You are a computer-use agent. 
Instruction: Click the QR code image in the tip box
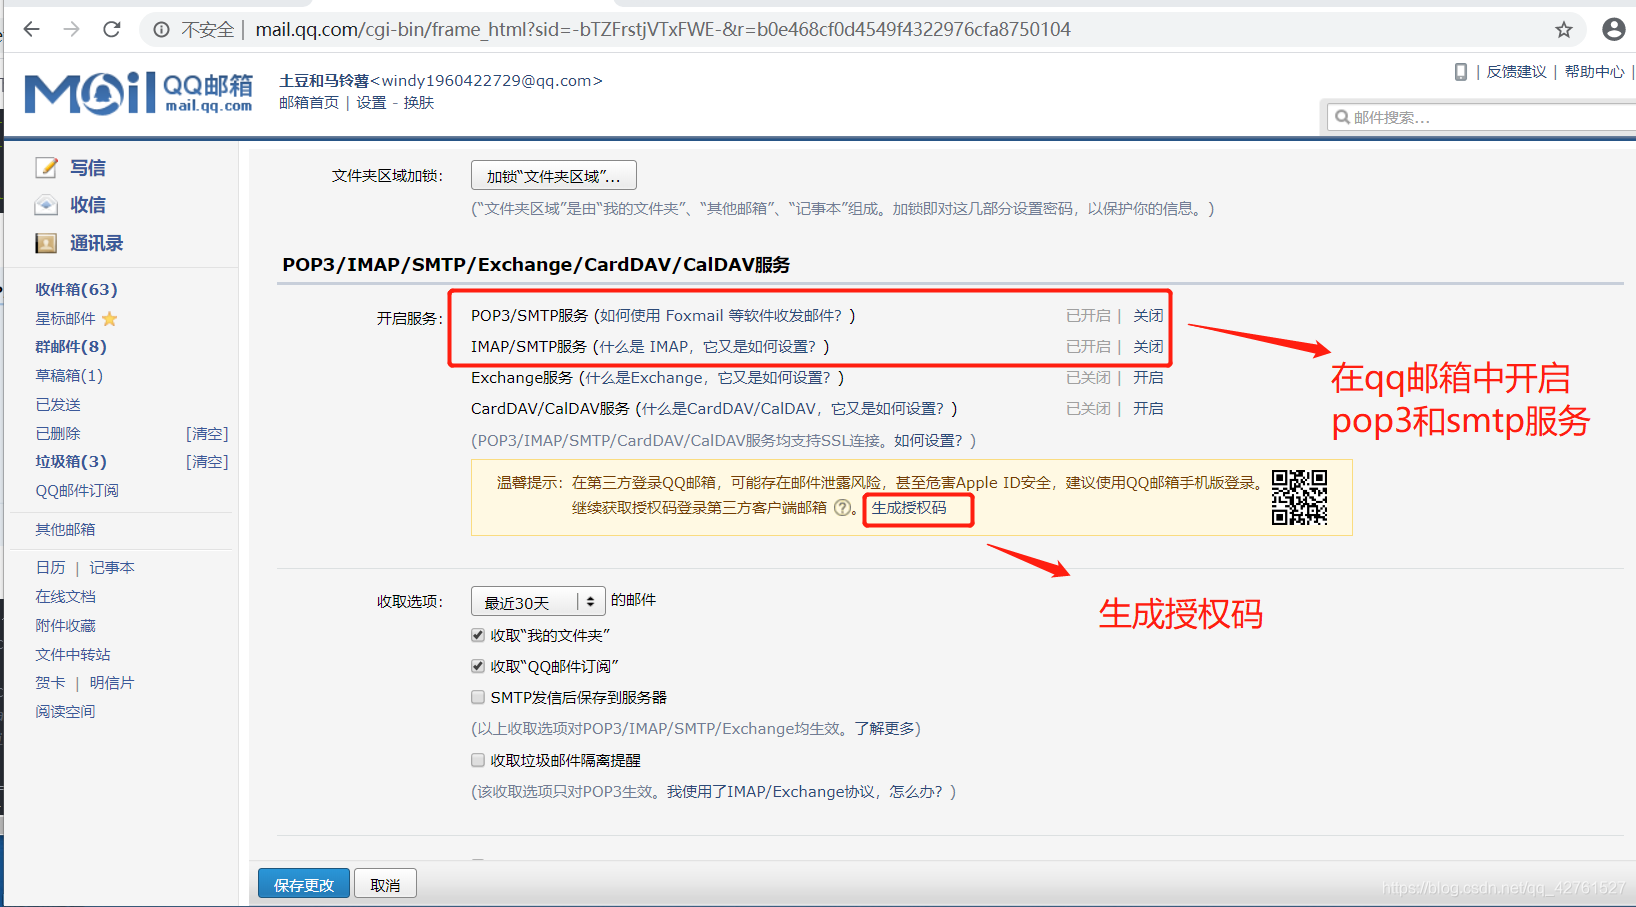tap(1299, 497)
